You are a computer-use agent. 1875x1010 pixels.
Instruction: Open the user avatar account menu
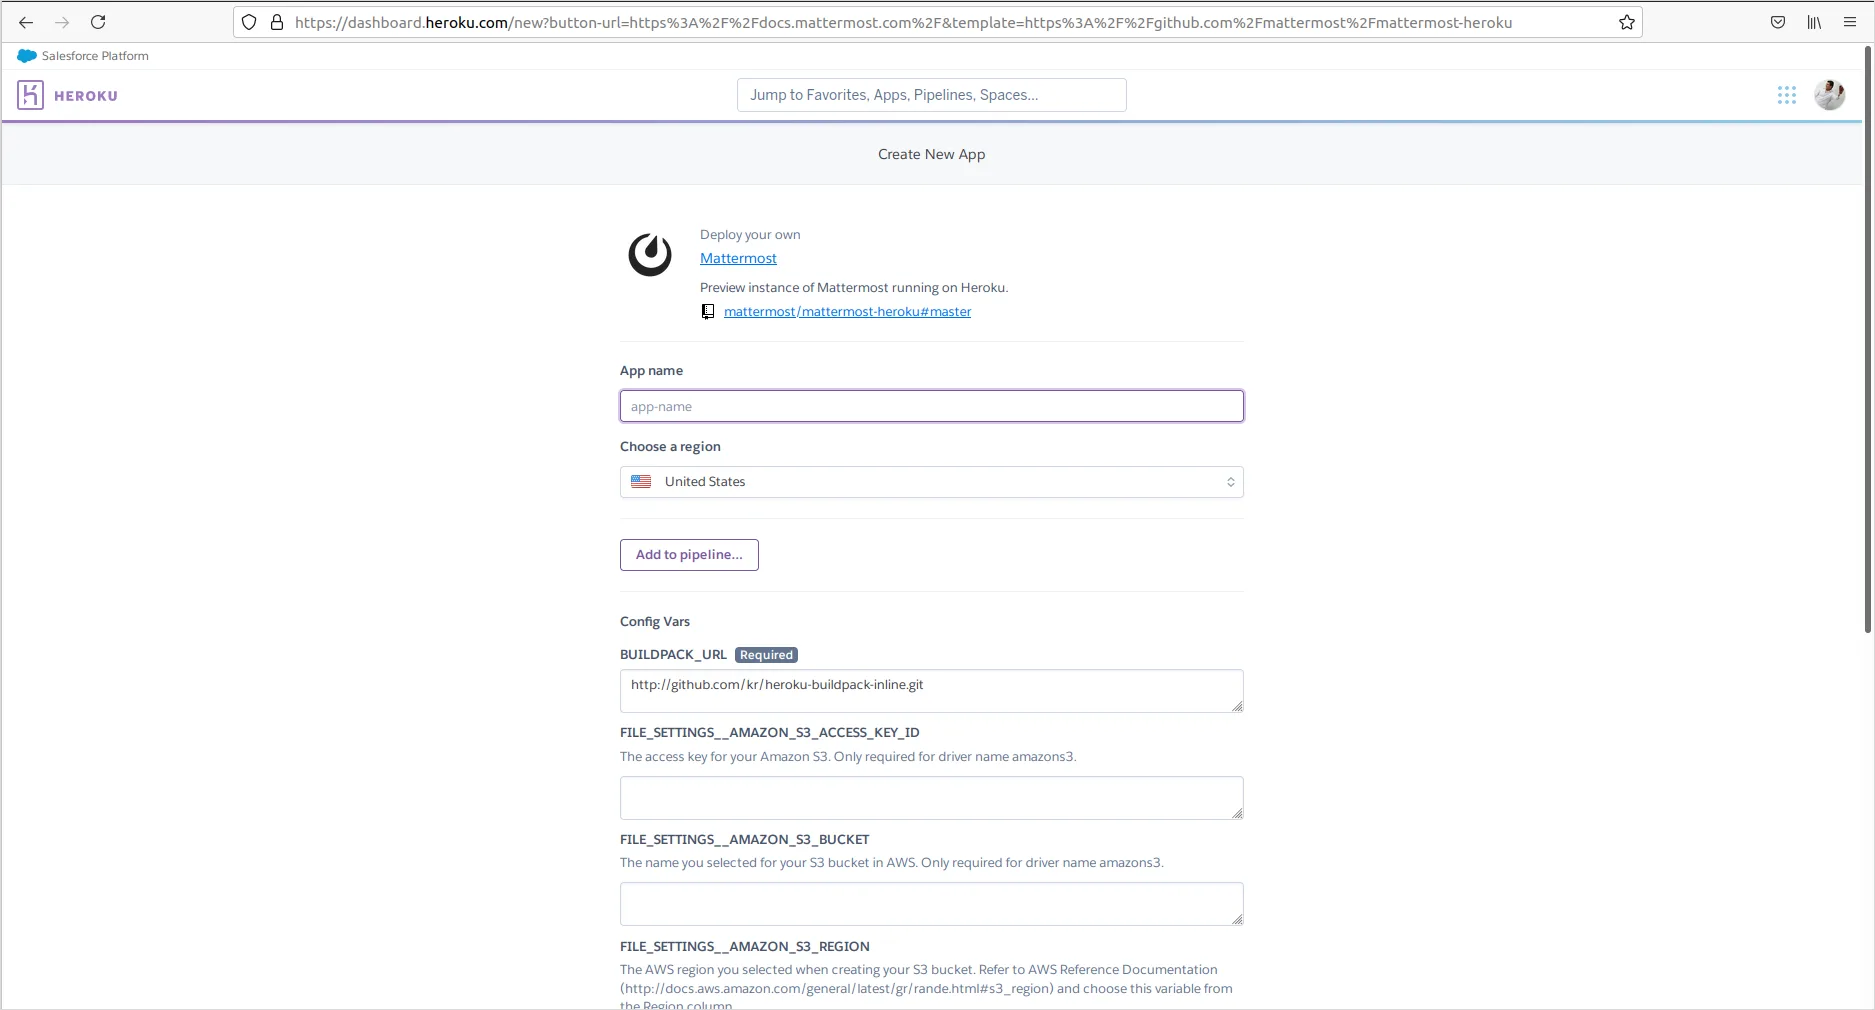1830,95
